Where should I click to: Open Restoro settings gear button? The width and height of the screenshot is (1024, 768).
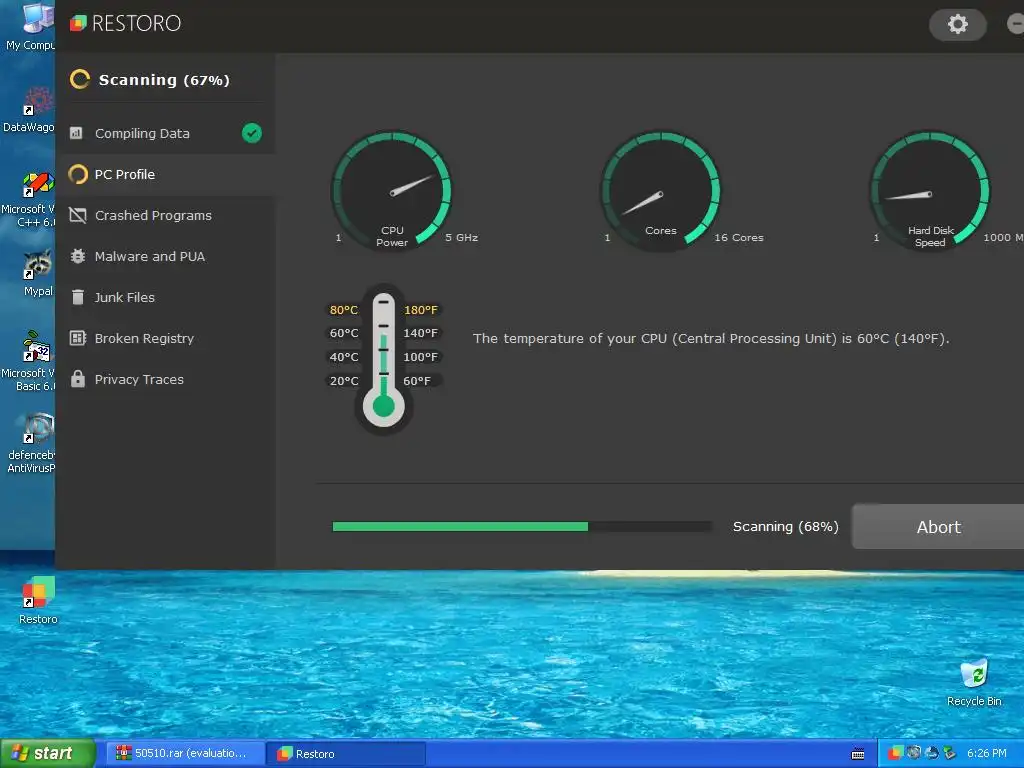click(x=957, y=25)
